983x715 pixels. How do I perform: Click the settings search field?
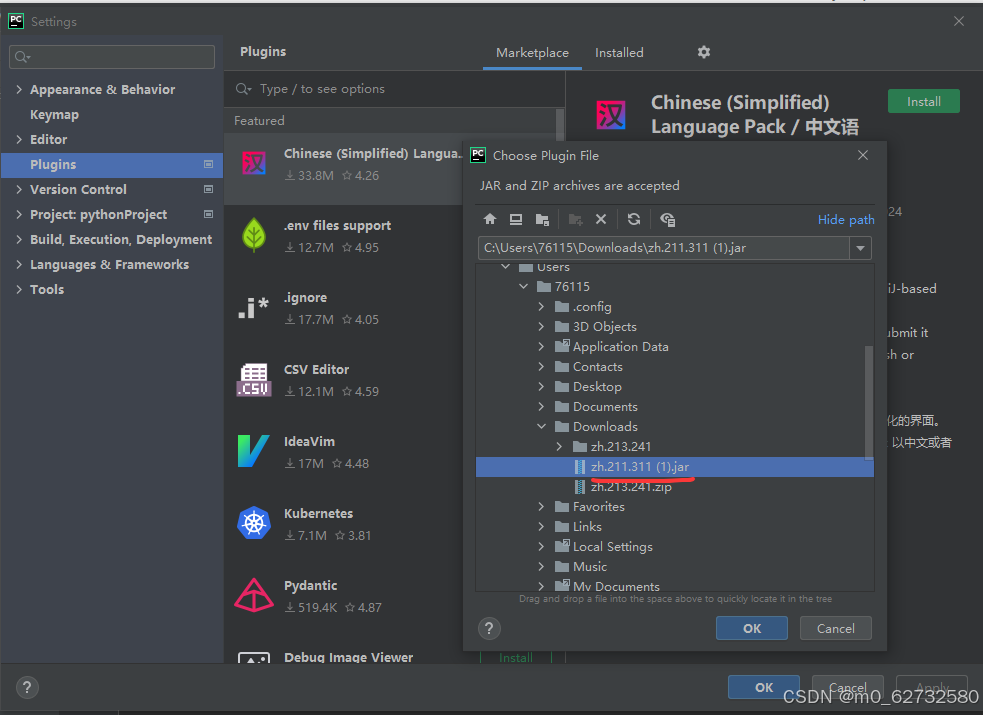click(x=112, y=57)
